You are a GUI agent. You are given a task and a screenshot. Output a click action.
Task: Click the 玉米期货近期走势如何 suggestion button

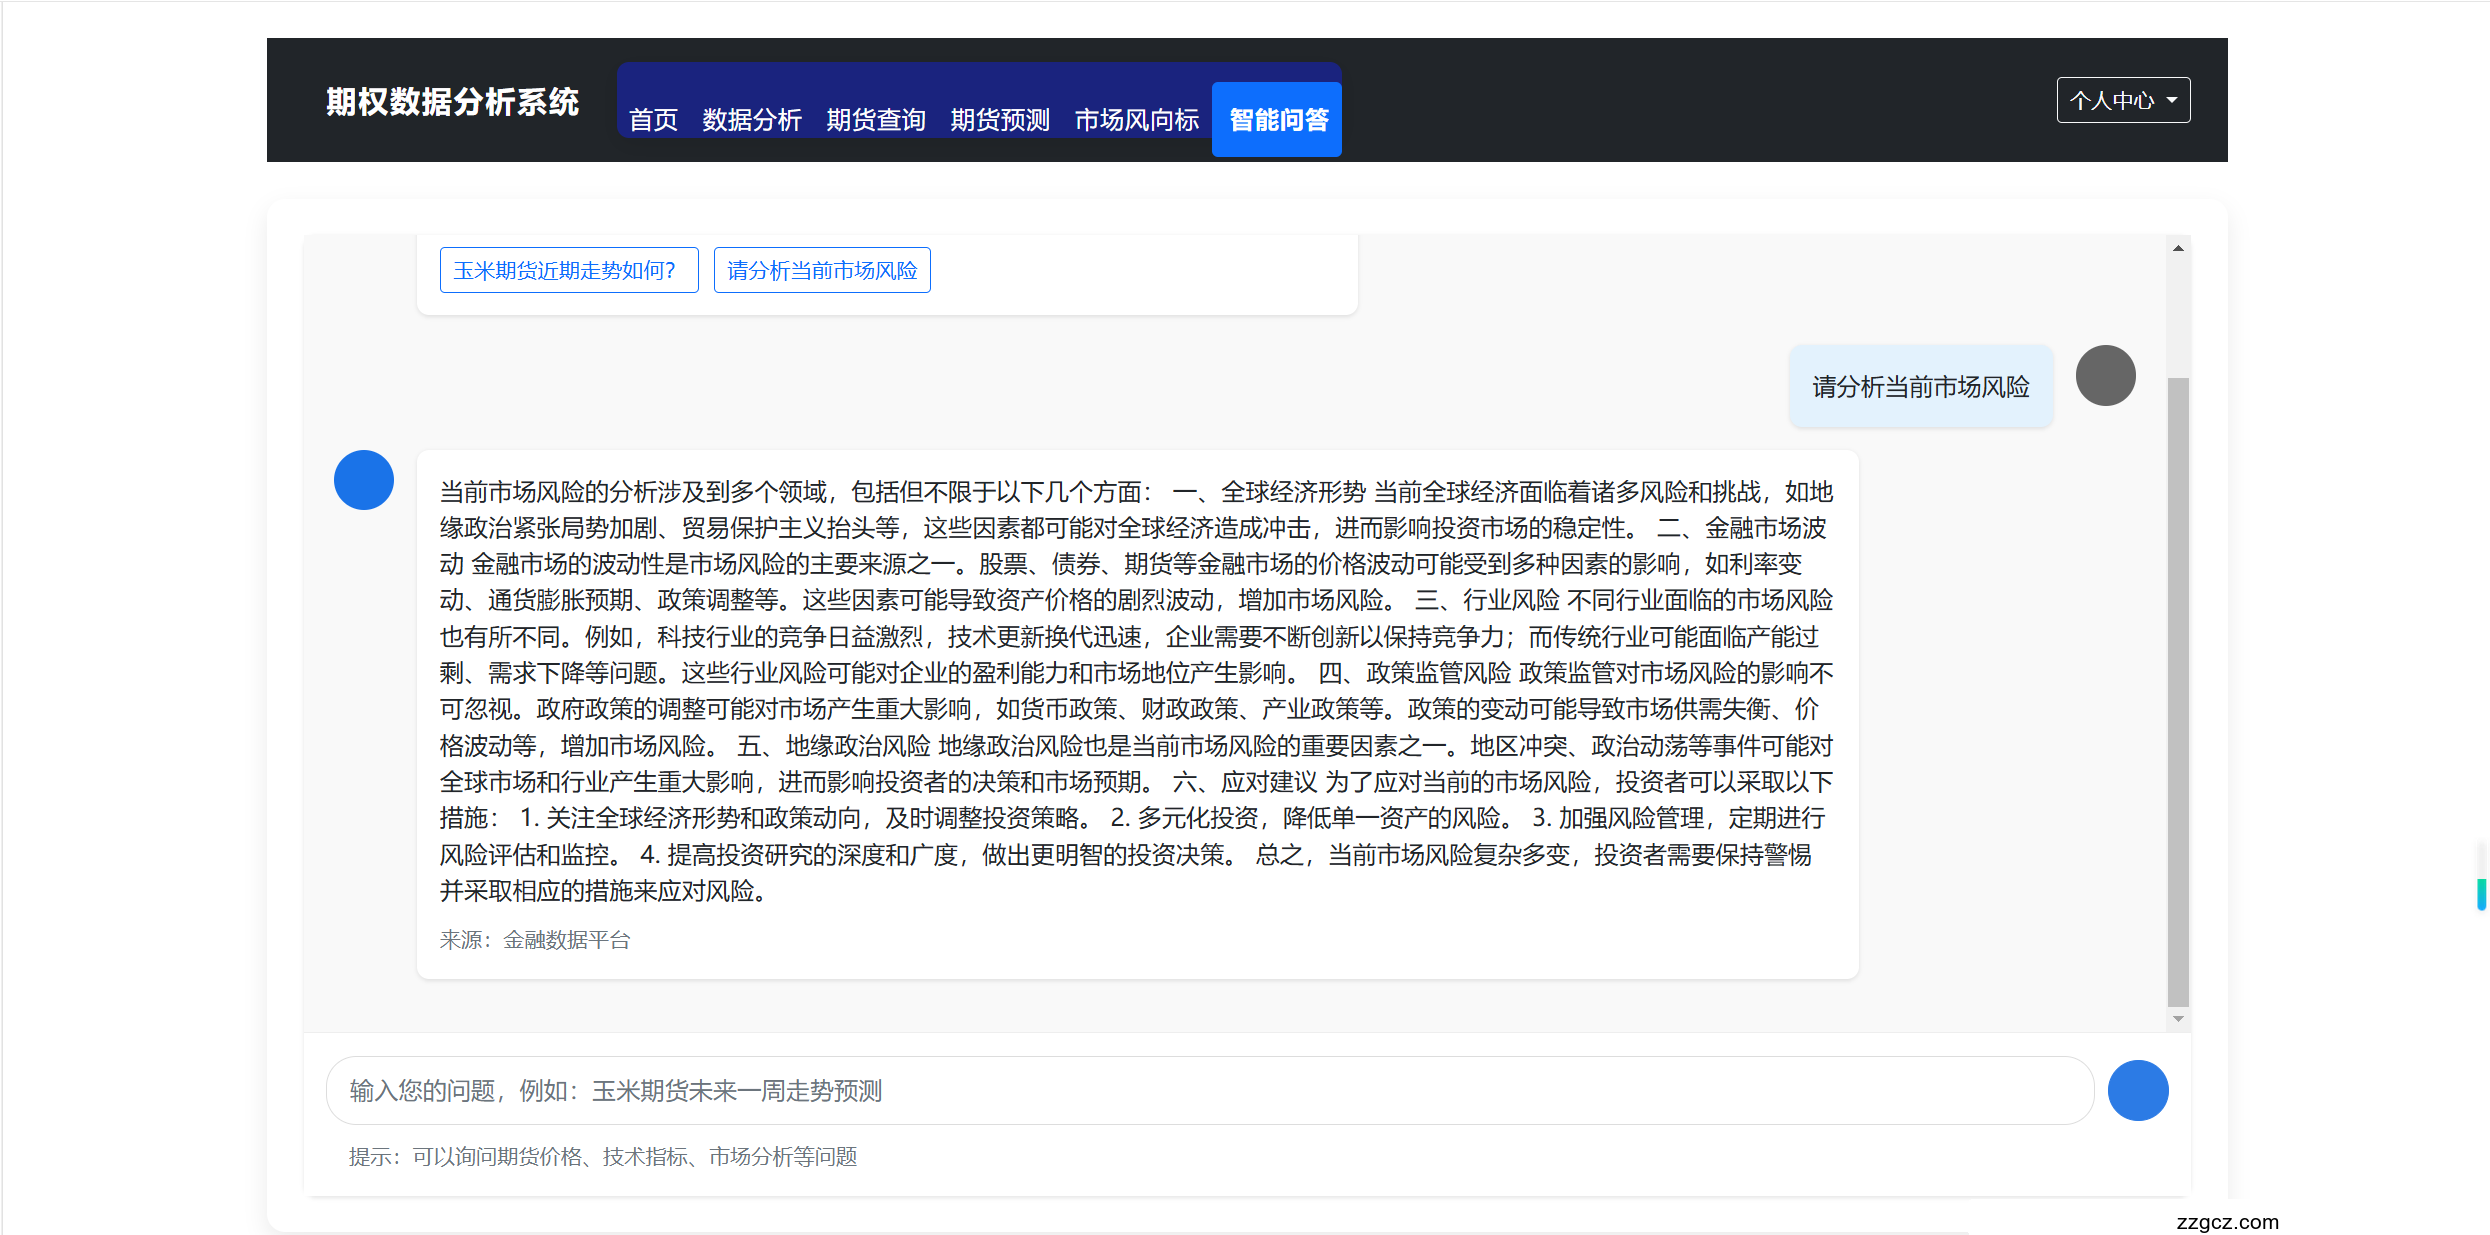click(568, 269)
